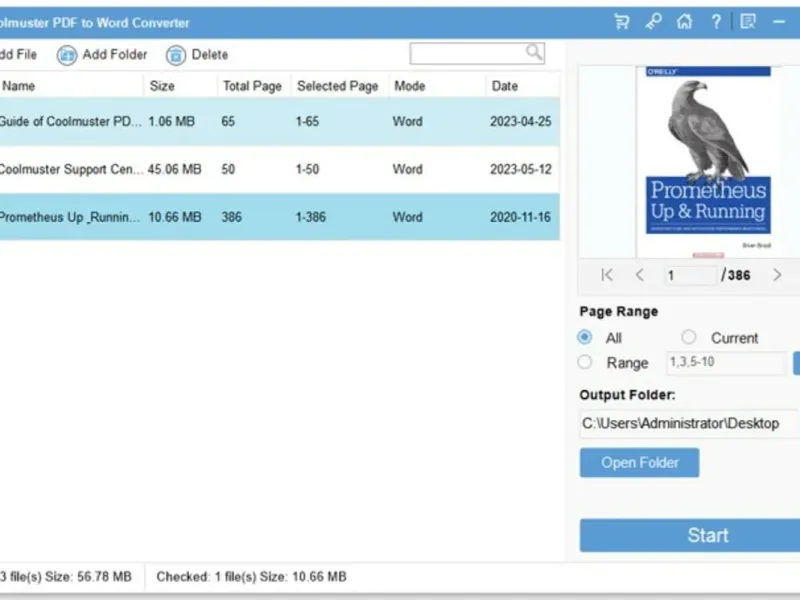Select the Range radio option
Image resolution: width=800 pixels, height=600 pixels.
(x=585, y=362)
